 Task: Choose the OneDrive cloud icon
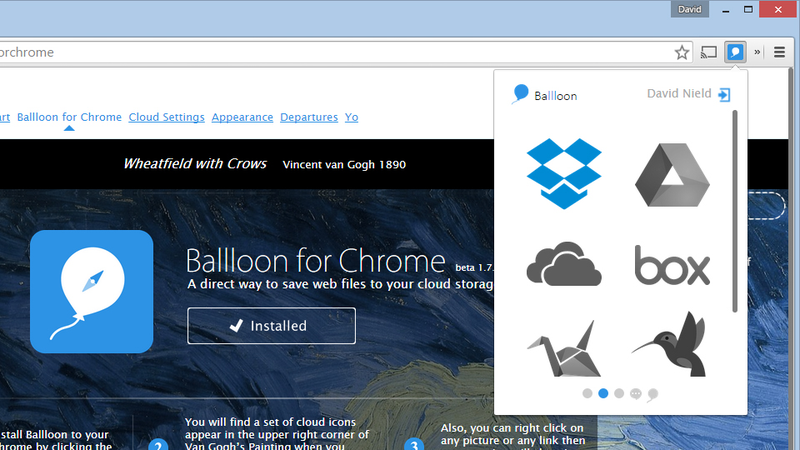(564, 264)
